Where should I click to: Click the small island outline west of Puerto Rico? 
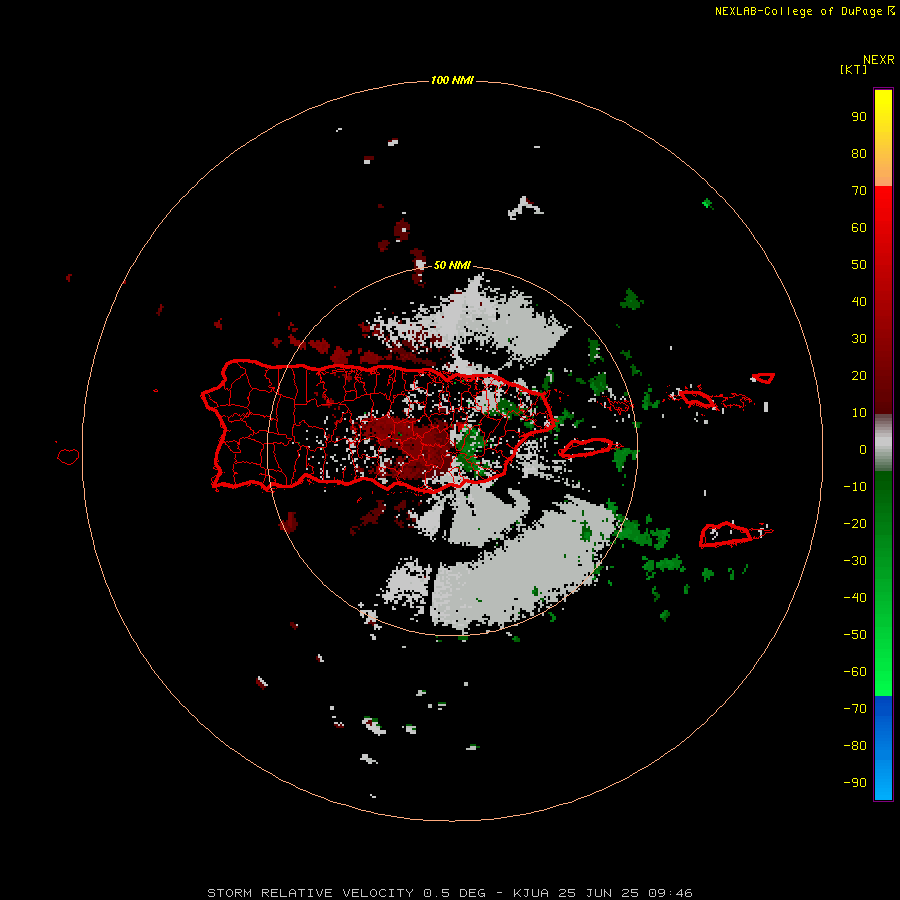[68, 456]
